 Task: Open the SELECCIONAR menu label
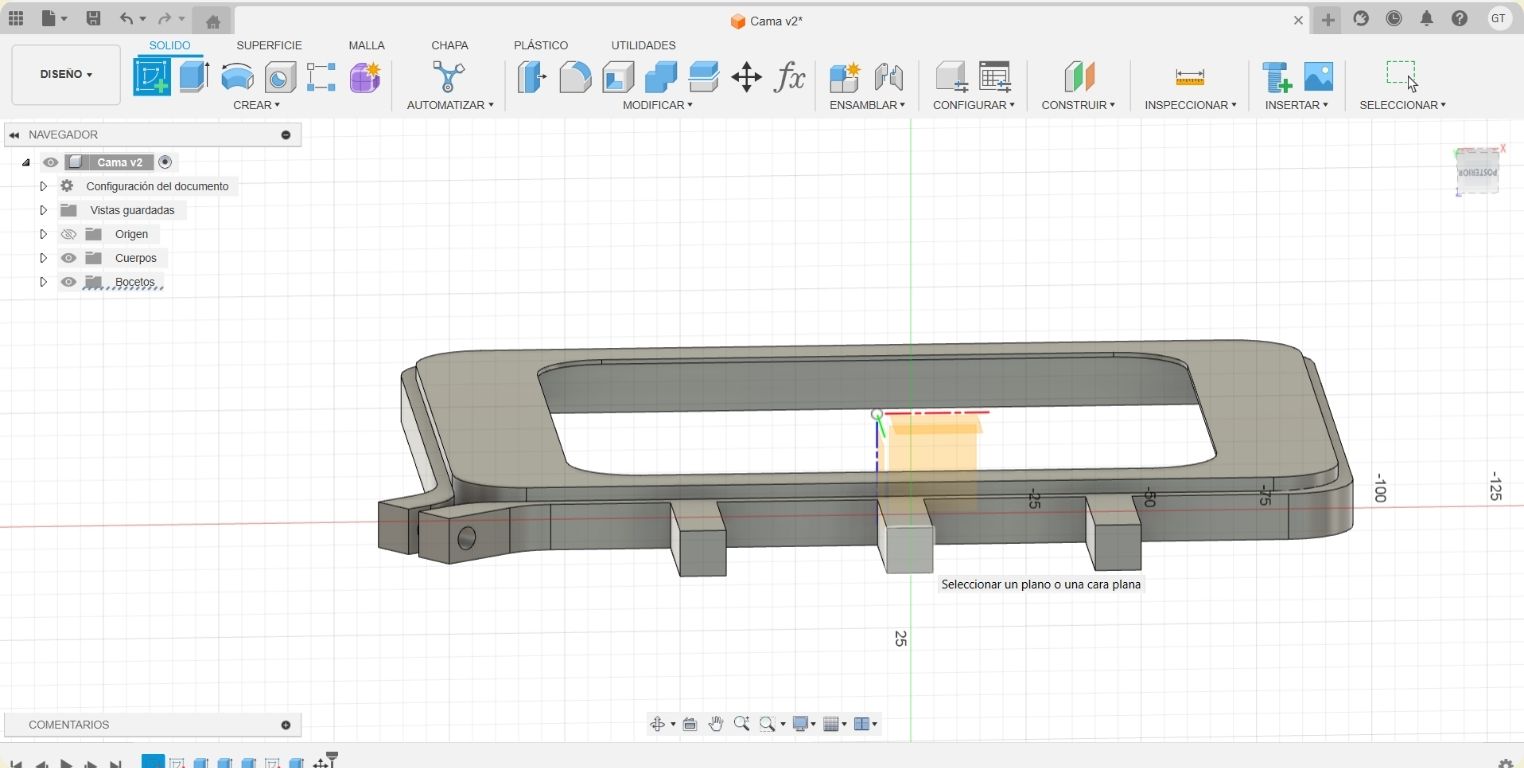1402,105
